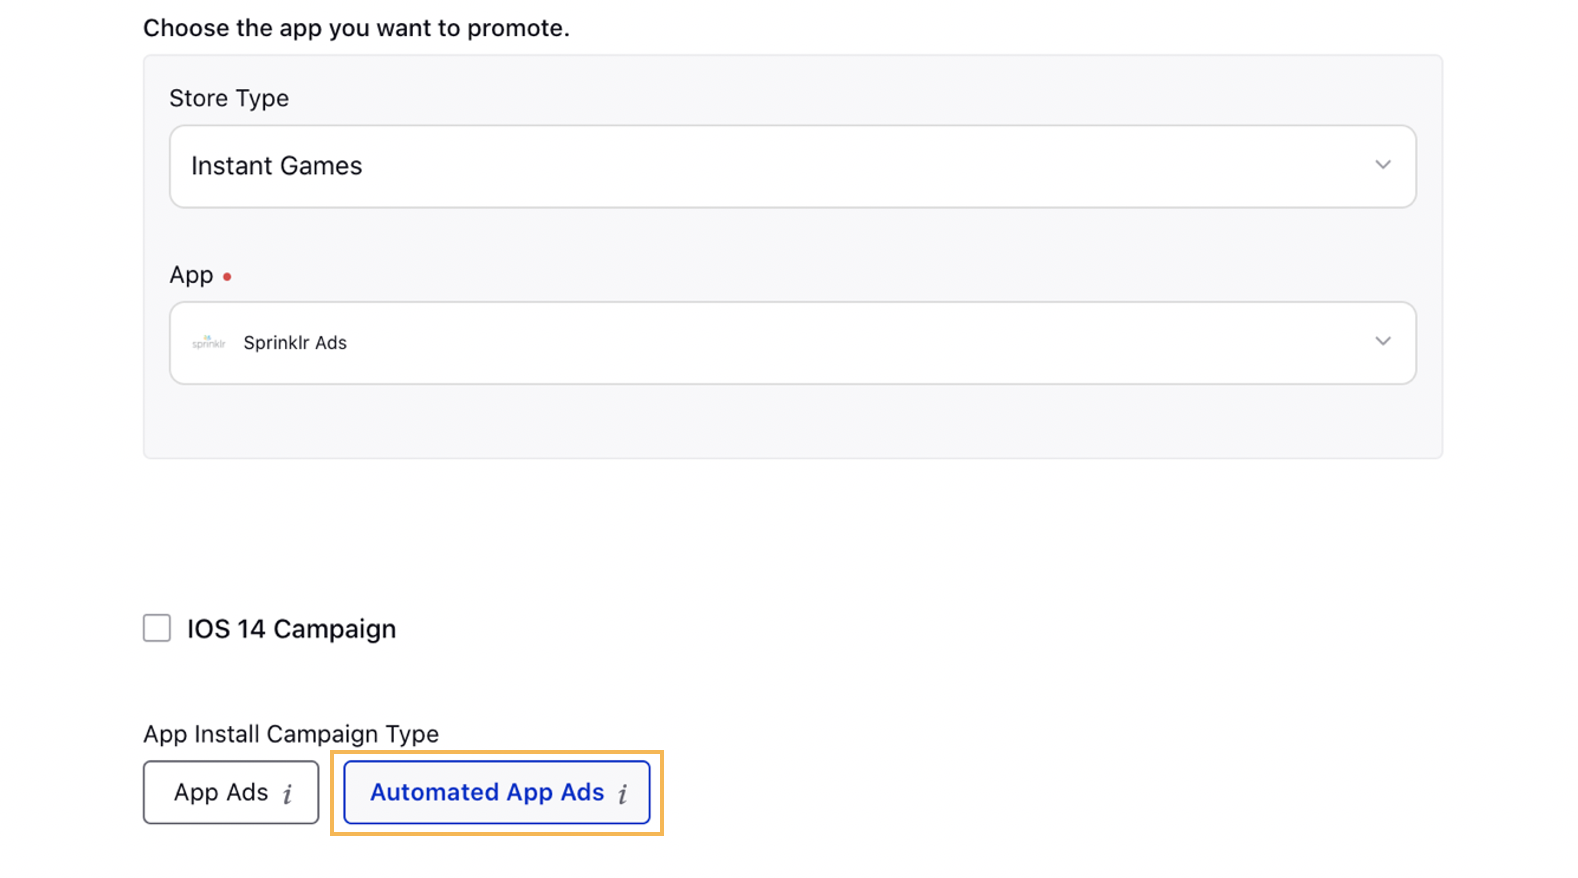Click the Sprinklr logo icon in App field
The height and width of the screenshot is (878, 1578).
208,342
